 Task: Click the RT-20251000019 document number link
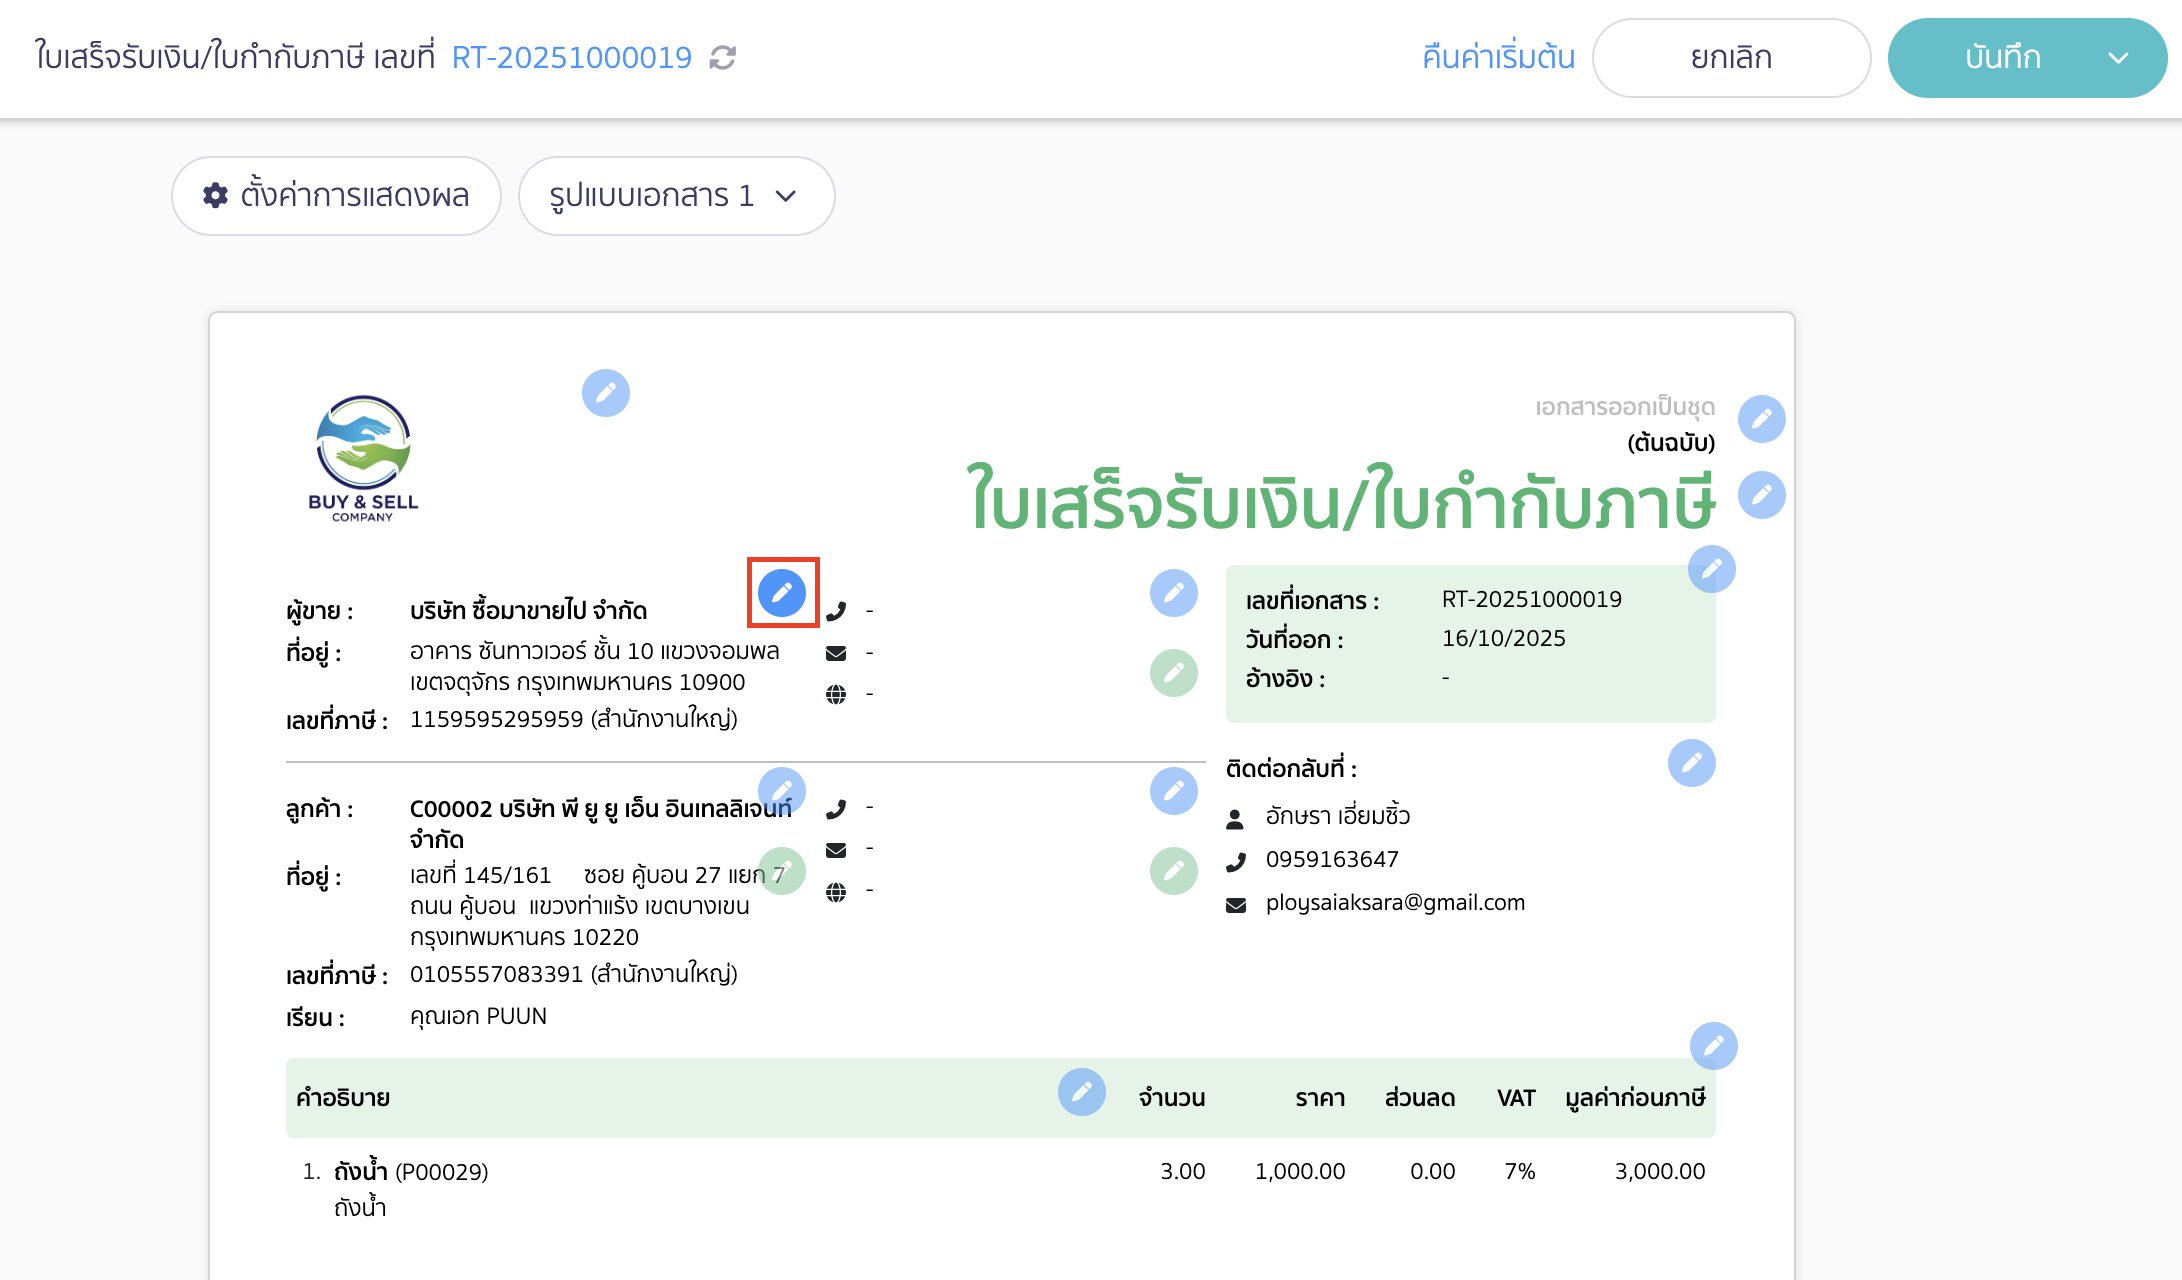point(571,58)
